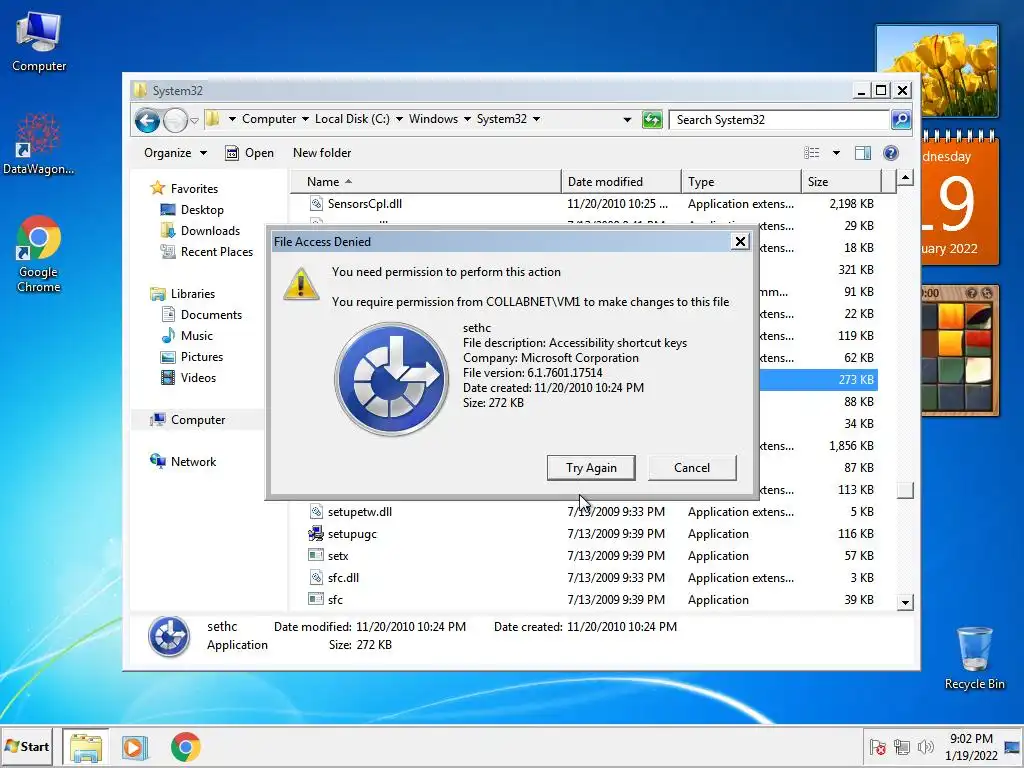Click the sethc accessibility icon in the dialog

pyautogui.click(x=391, y=379)
